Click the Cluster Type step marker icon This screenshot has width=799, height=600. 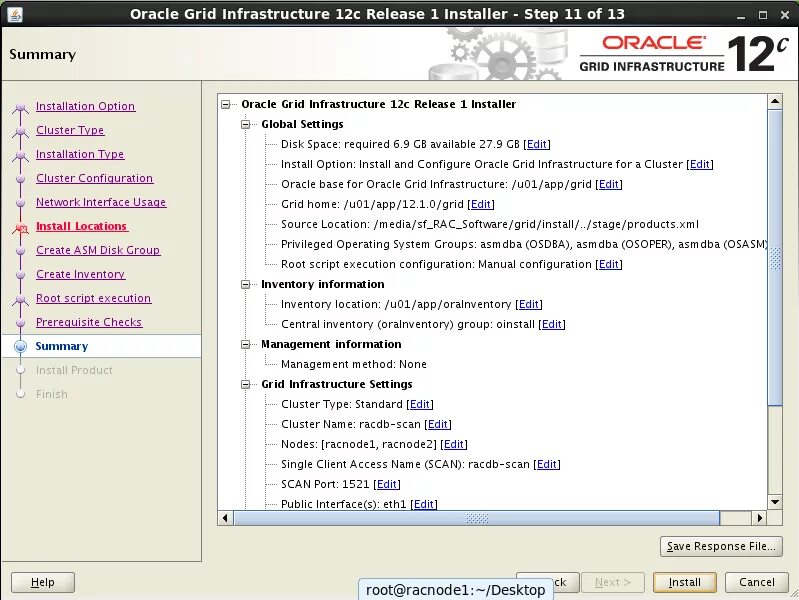tap(20, 131)
